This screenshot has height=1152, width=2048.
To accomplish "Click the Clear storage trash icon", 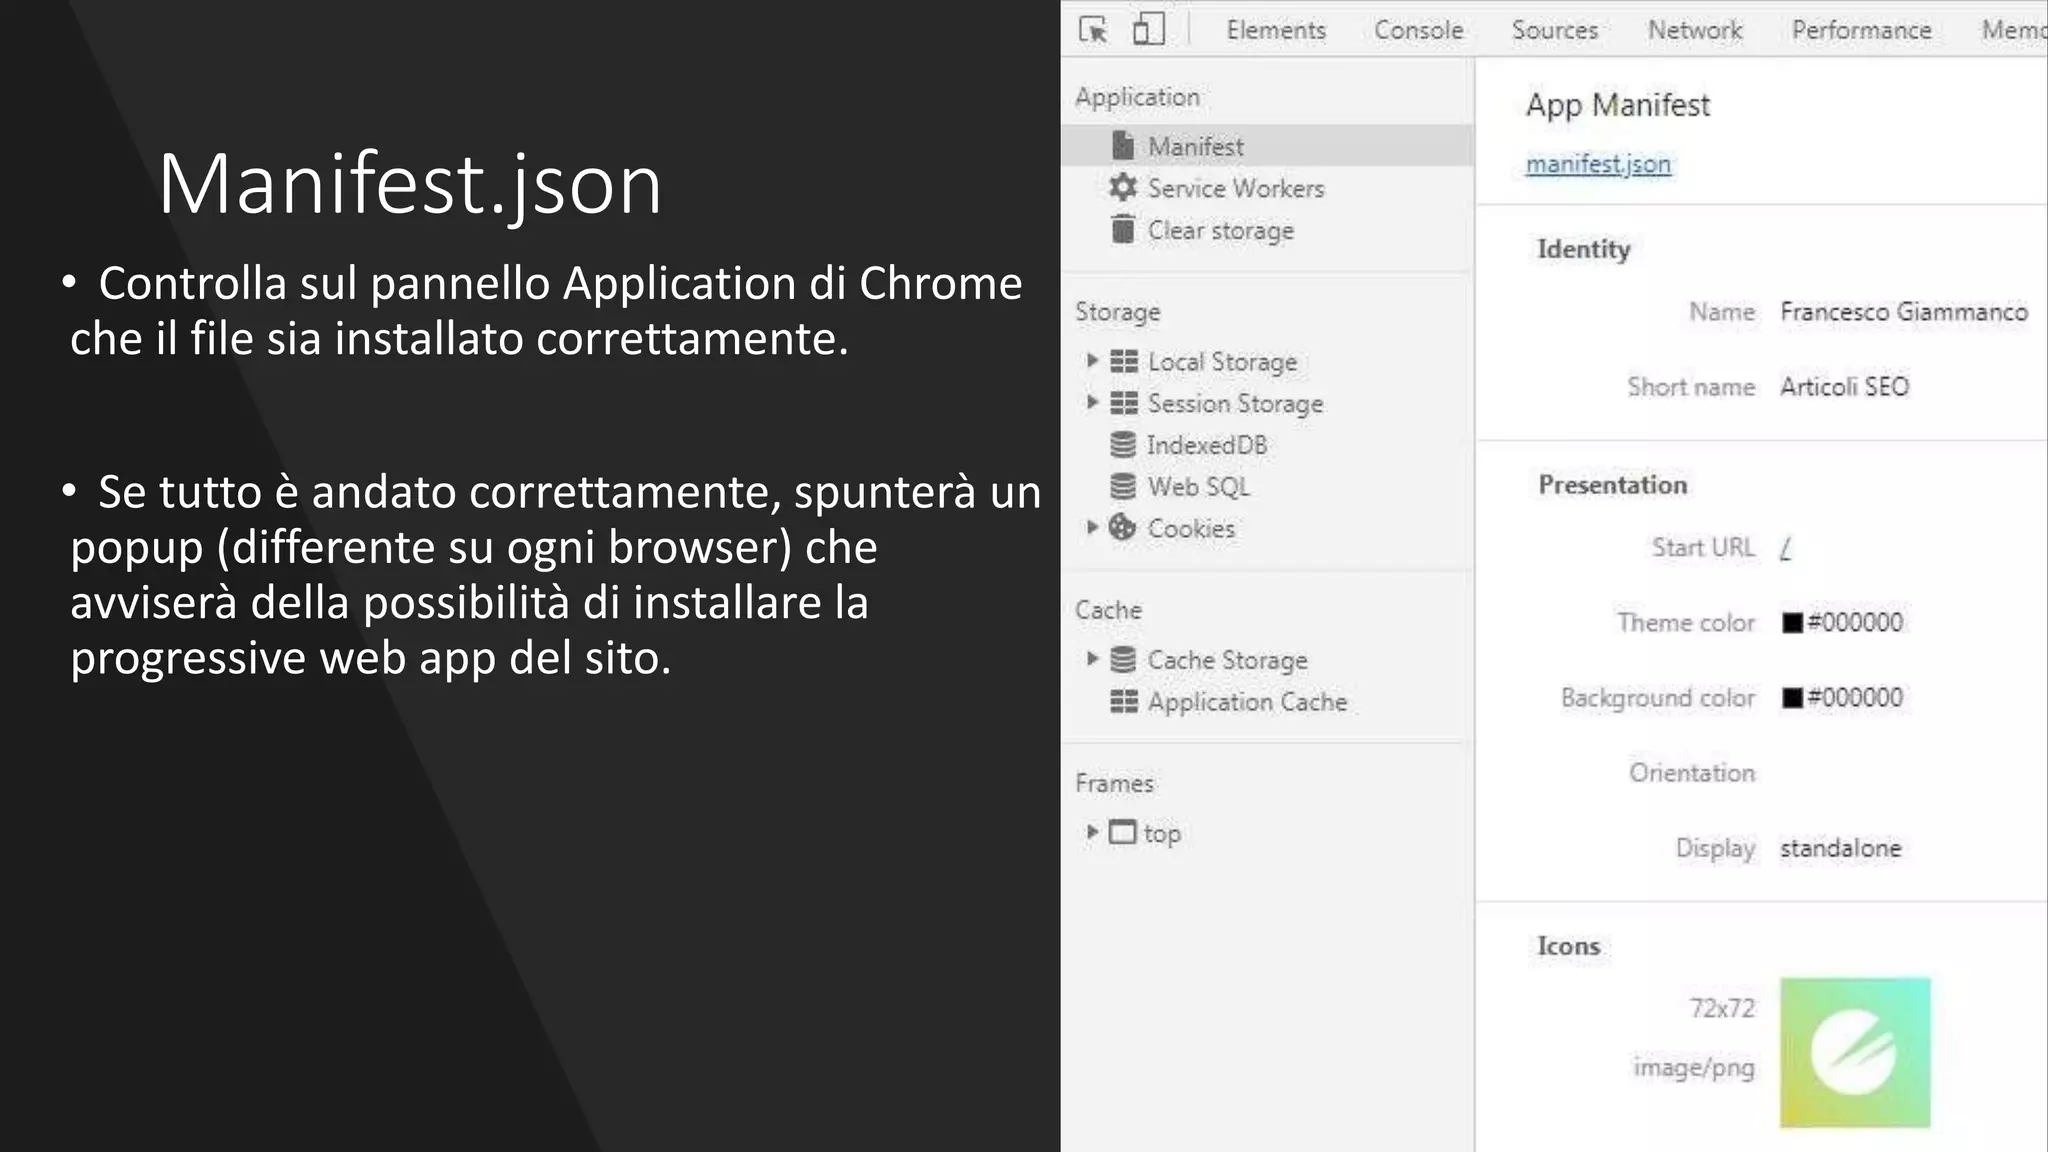I will point(1123,229).
